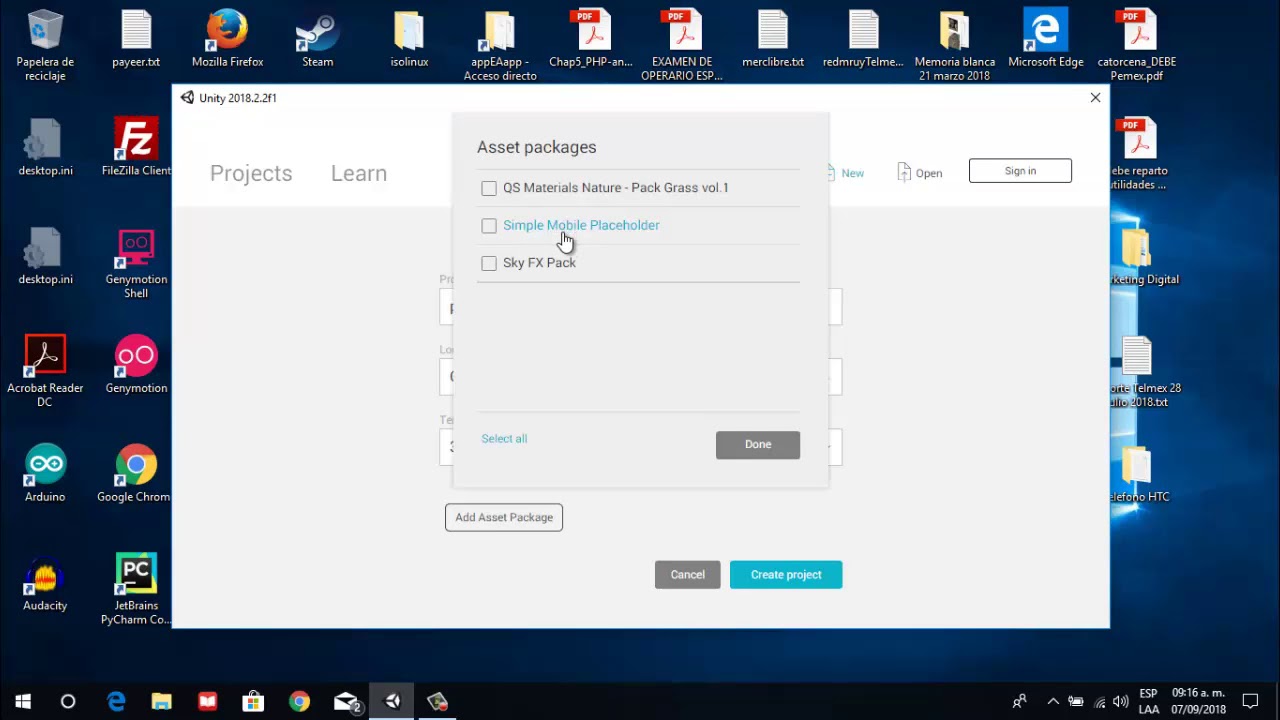Select FileZilla Client desktop icon
The image size is (1280, 720).
point(136,148)
